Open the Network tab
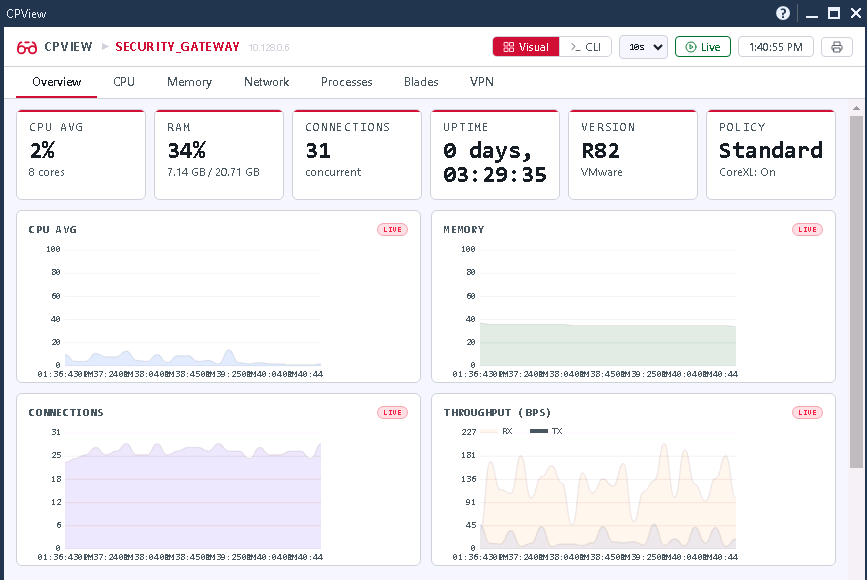 266,82
